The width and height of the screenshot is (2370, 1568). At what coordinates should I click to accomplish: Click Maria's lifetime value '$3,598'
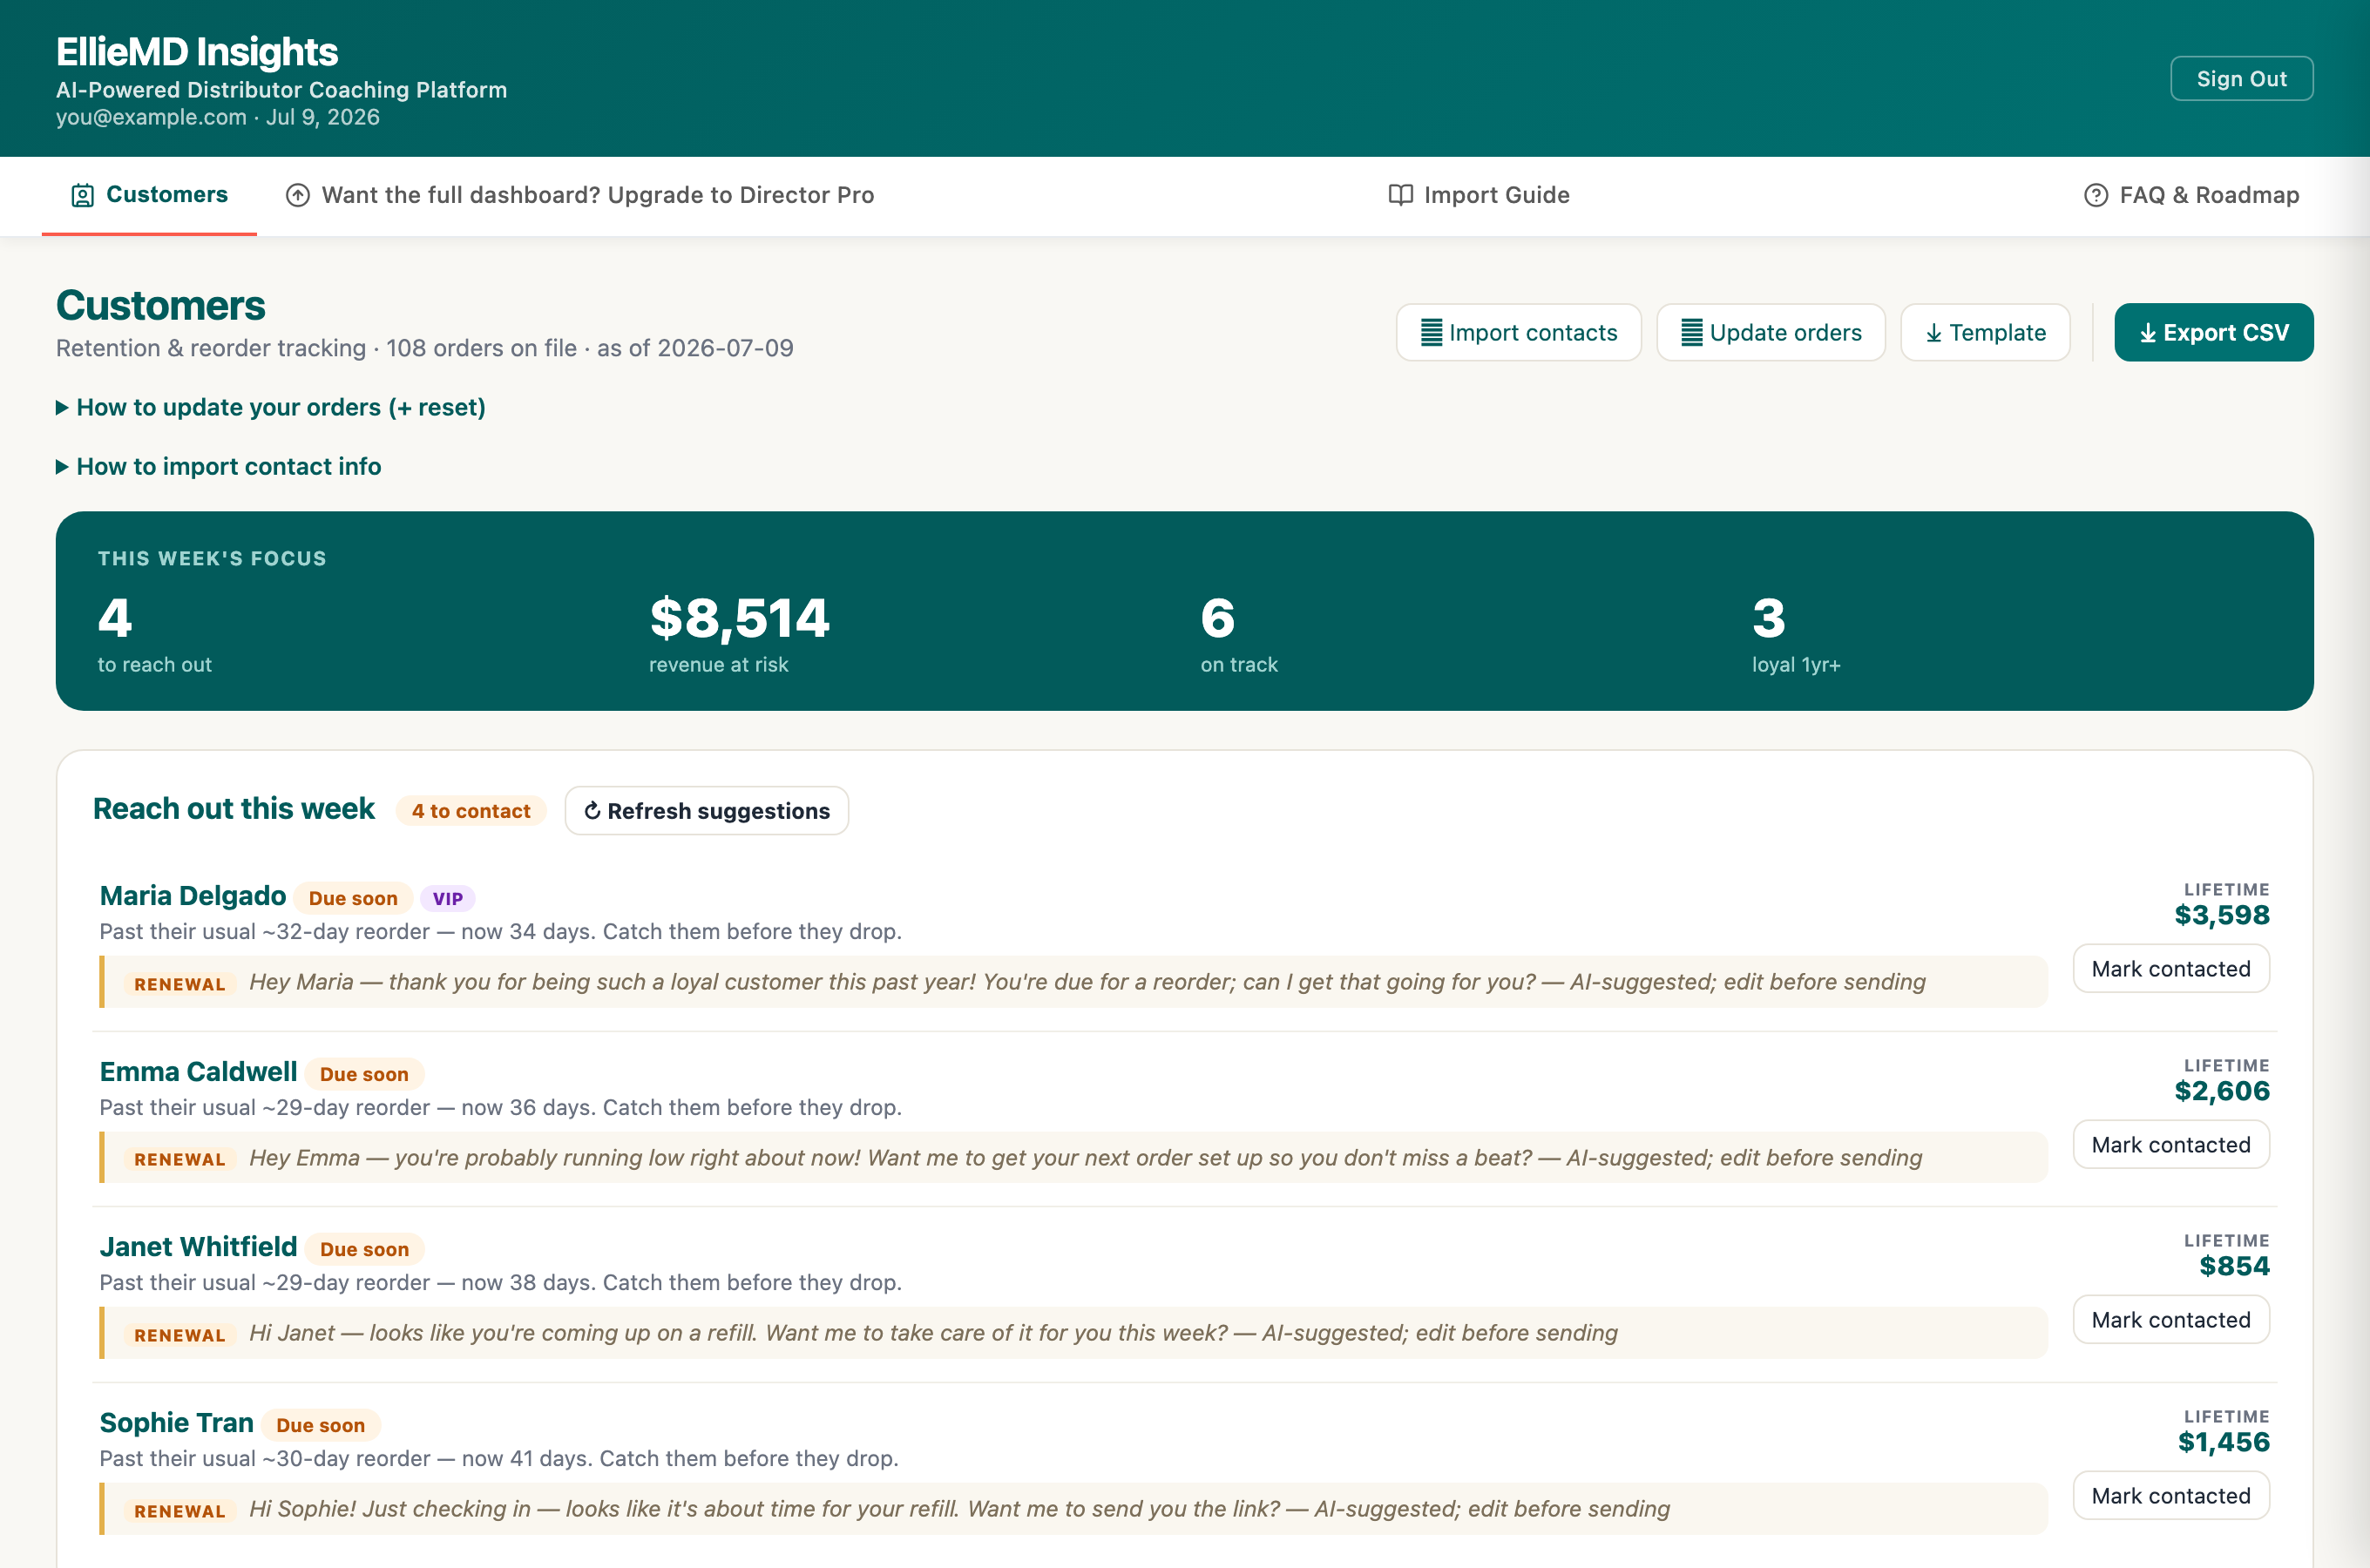pos(2222,915)
